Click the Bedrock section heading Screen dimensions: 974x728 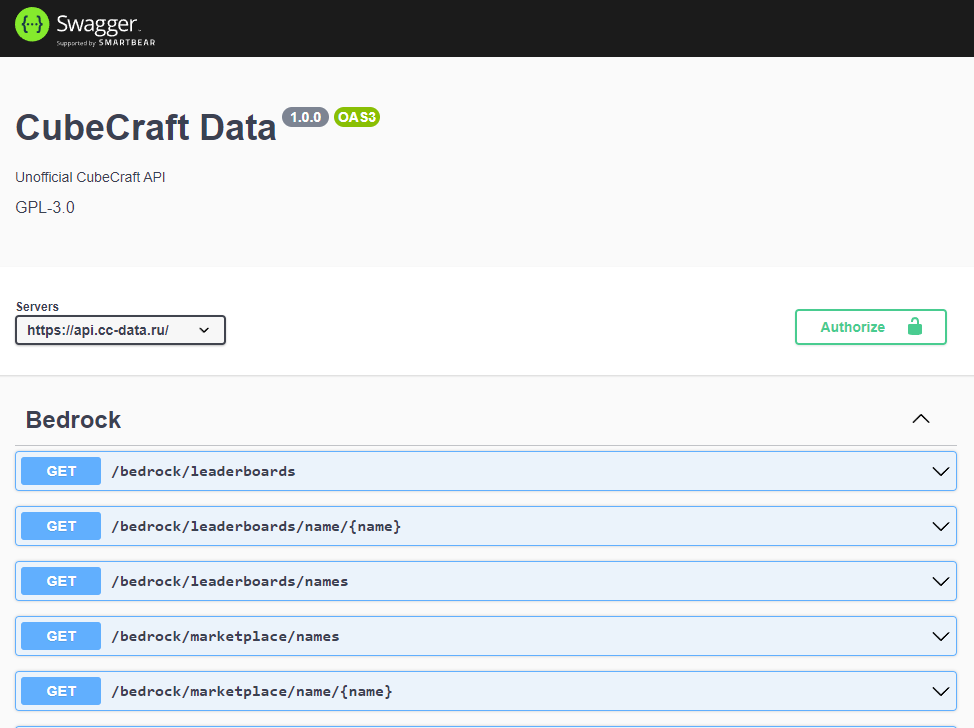pos(73,420)
